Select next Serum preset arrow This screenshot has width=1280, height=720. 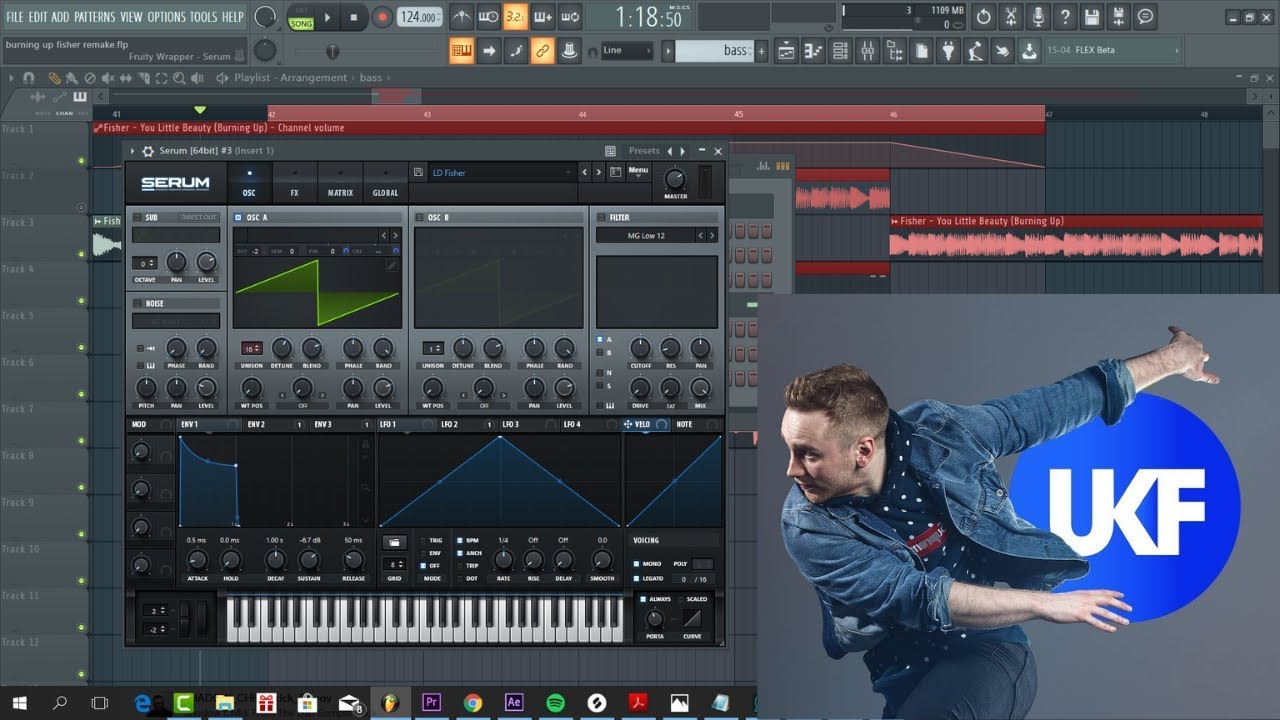tap(598, 172)
